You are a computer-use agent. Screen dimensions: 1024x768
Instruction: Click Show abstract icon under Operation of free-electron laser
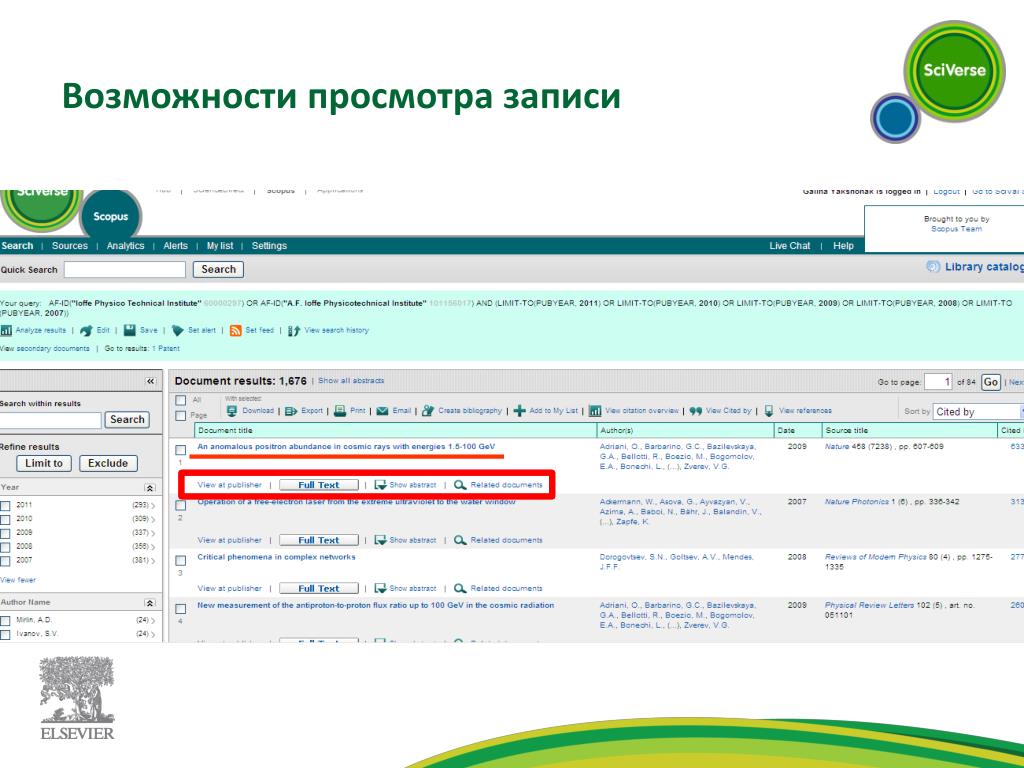pyautogui.click(x=380, y=540)
